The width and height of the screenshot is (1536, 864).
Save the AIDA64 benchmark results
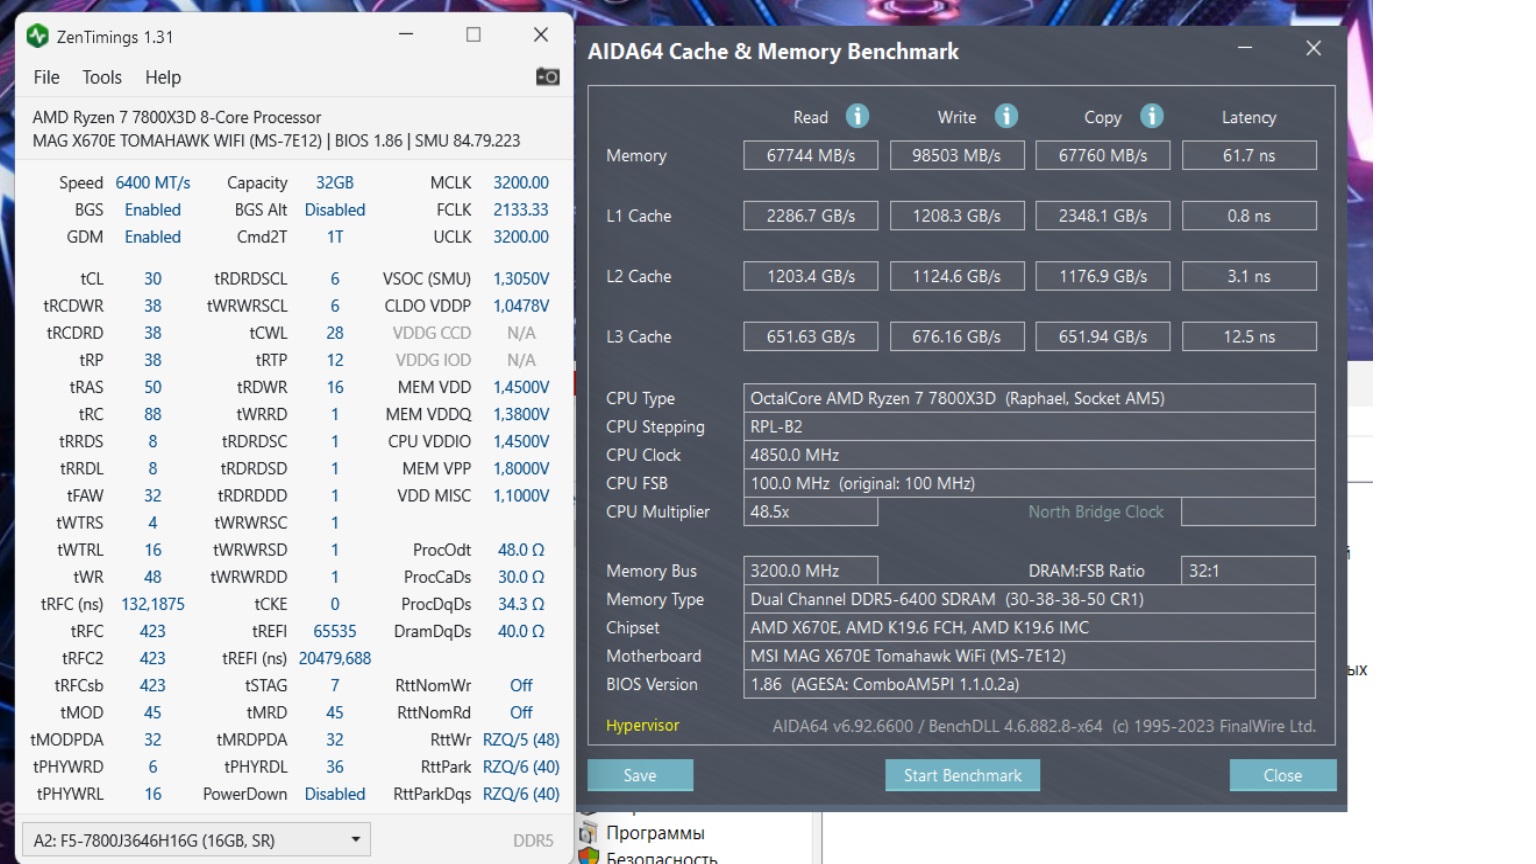coord(640,775)
